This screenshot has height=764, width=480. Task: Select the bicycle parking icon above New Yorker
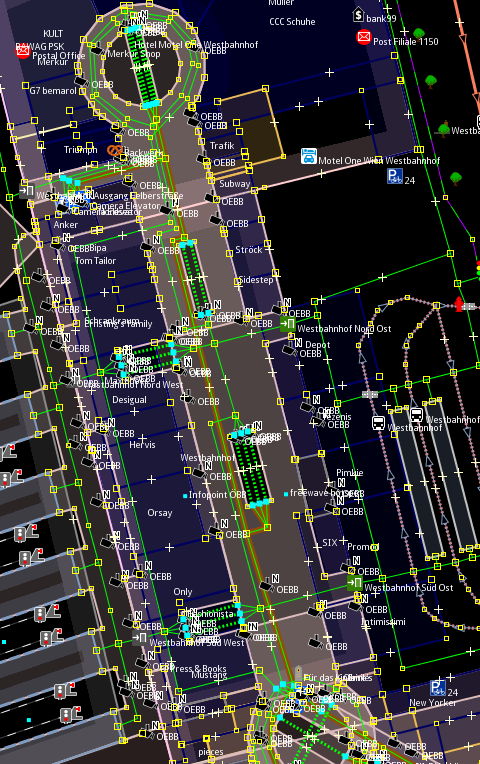coord(438,688)
